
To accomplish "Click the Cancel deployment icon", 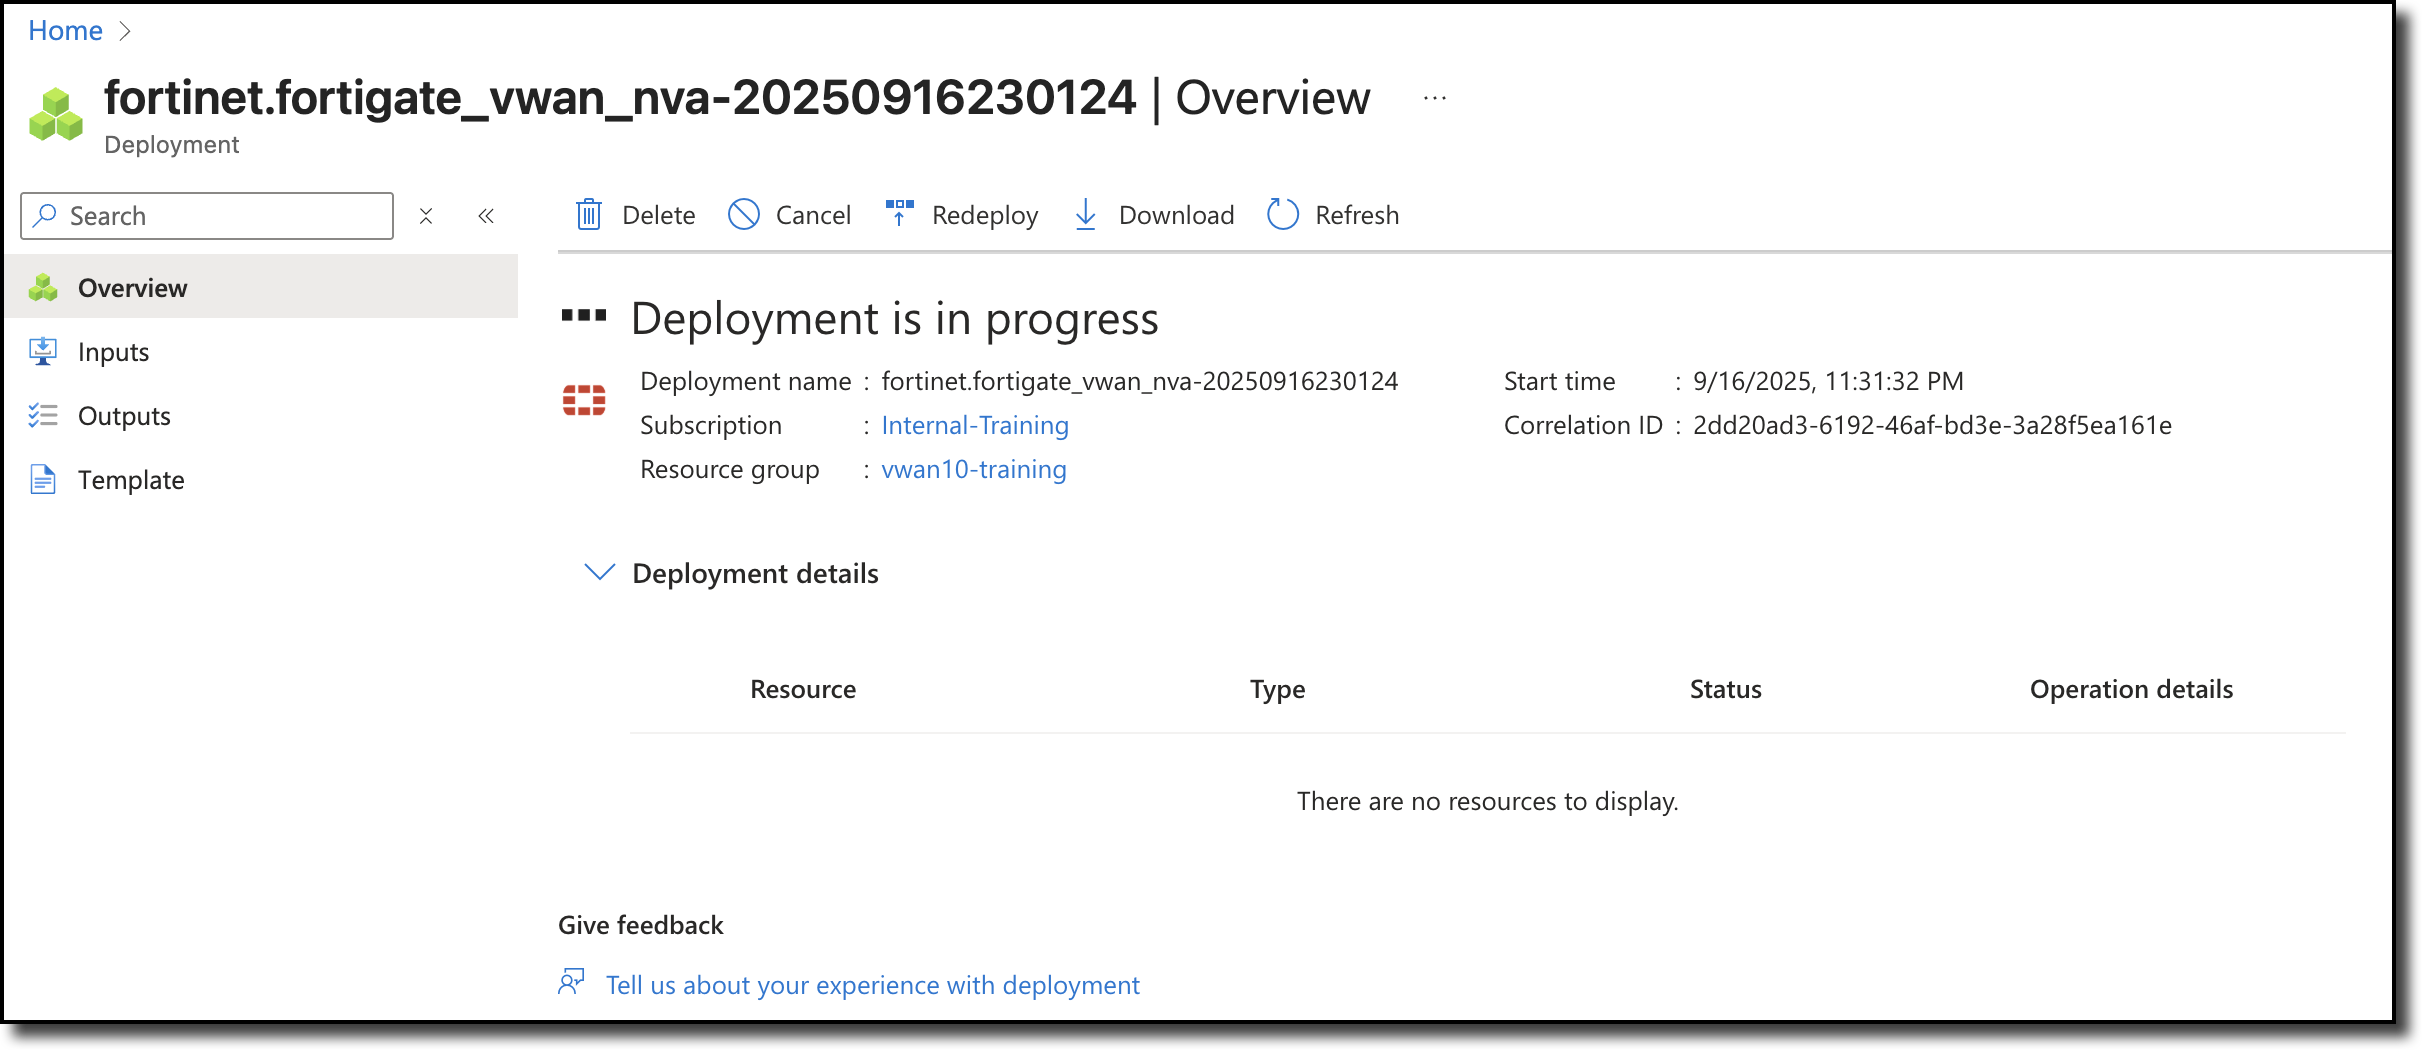I will click(x=744, y=215).
